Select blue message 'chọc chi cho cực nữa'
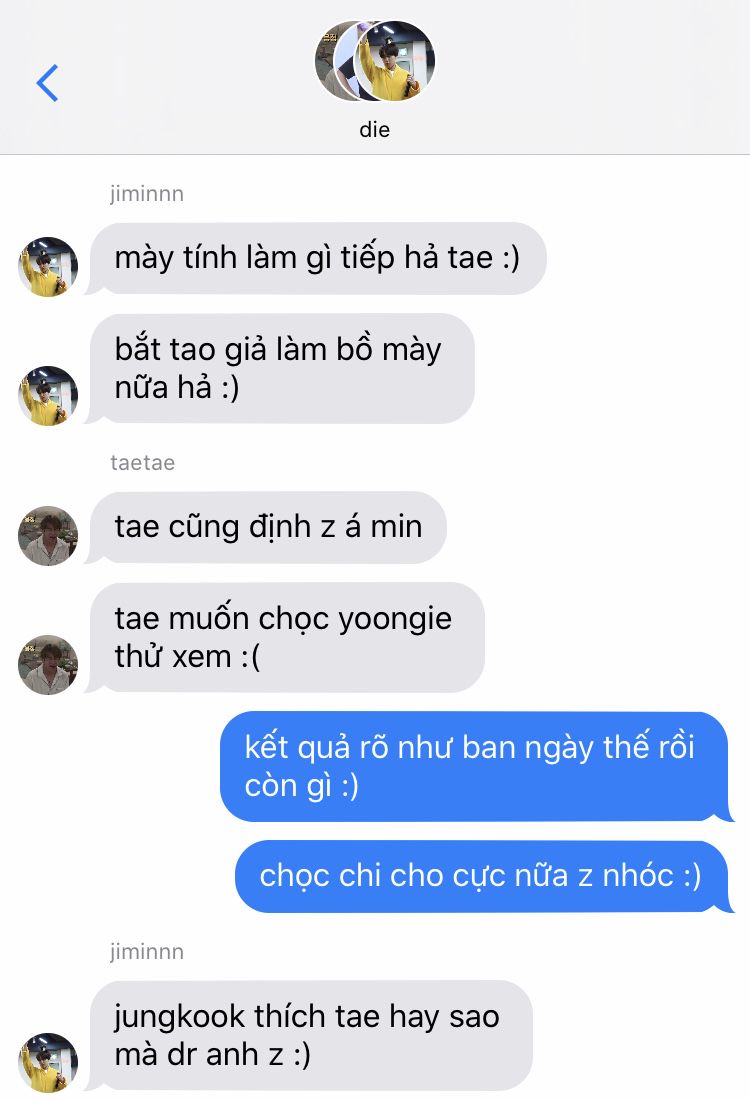The width and height of the screenshot is (750, 1100). click(484, 876)
